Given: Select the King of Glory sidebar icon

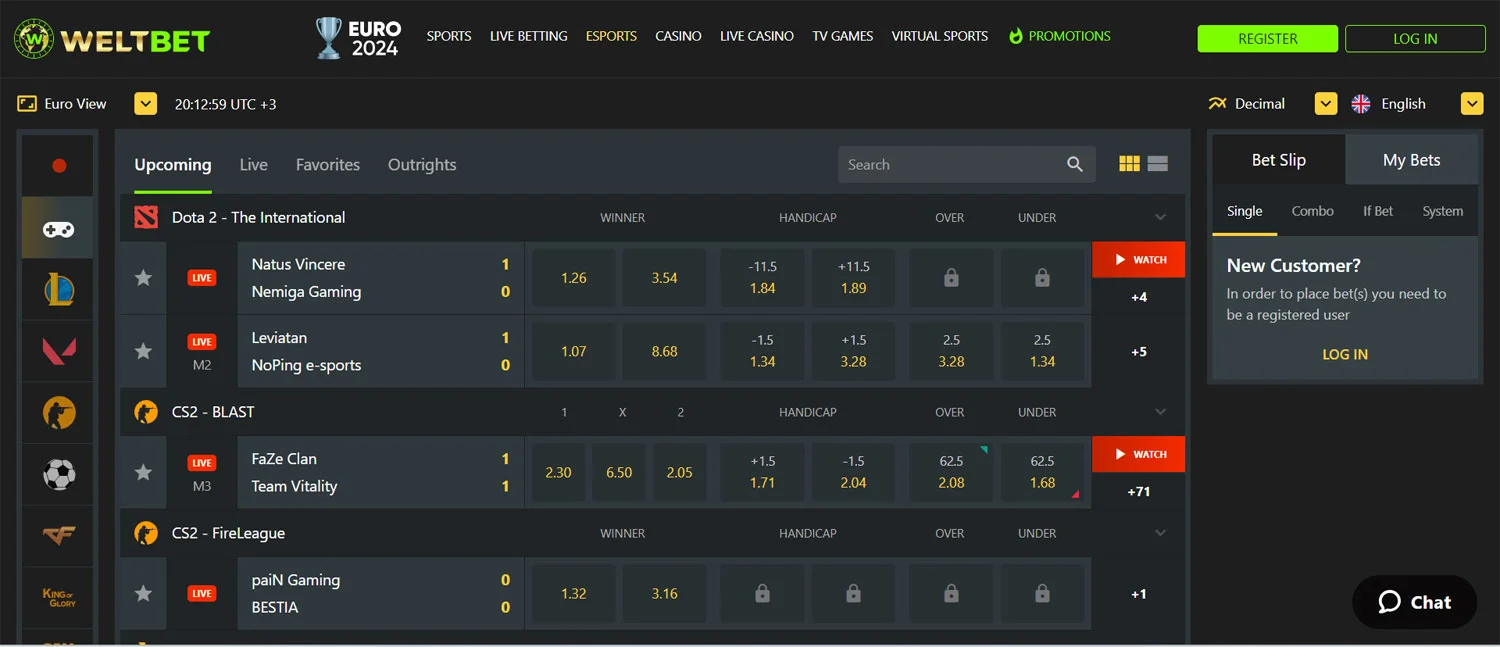Looking at the screenshot, I should pos(57,598).
